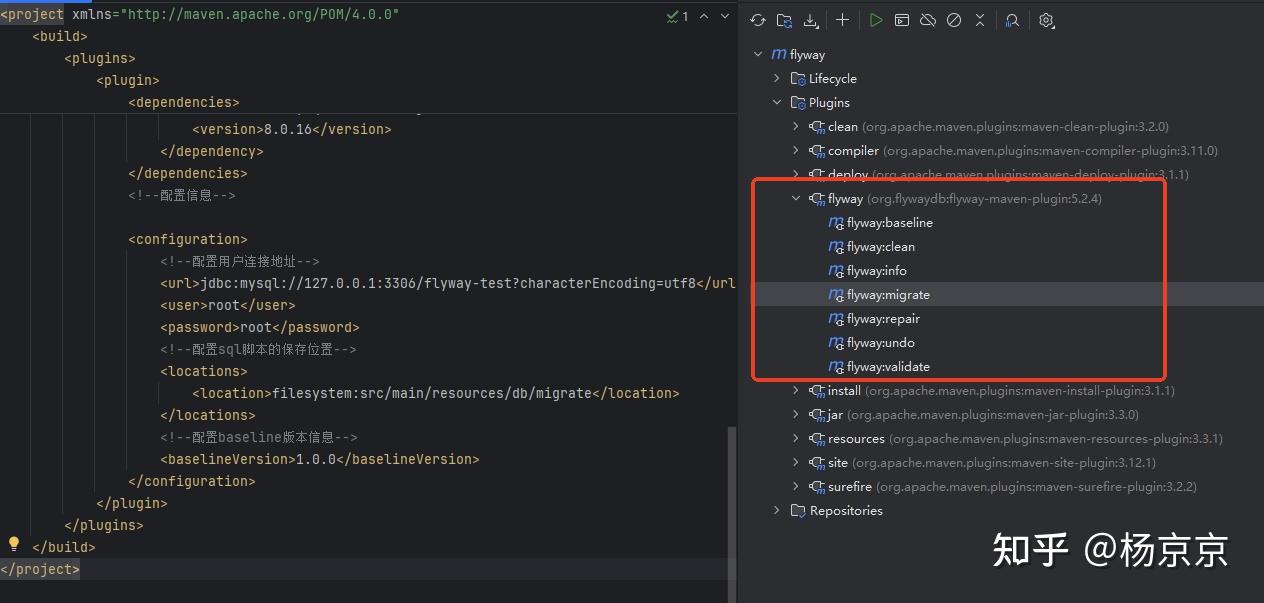
Task: Select the flyway:migrate goal
Action: pyautogui.click(x=888, y=295)
